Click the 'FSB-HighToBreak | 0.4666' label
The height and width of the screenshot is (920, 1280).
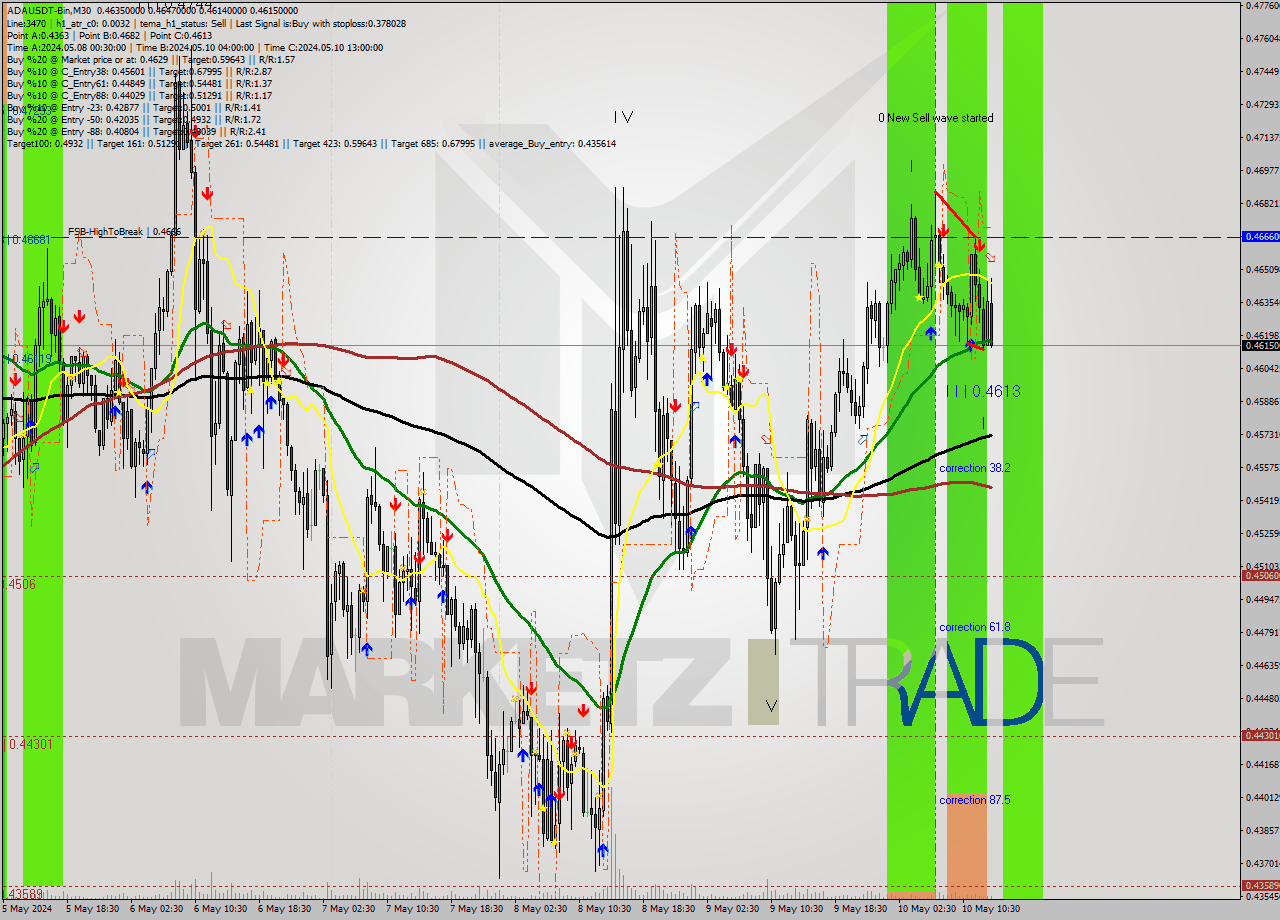click(x=125, y=232)
